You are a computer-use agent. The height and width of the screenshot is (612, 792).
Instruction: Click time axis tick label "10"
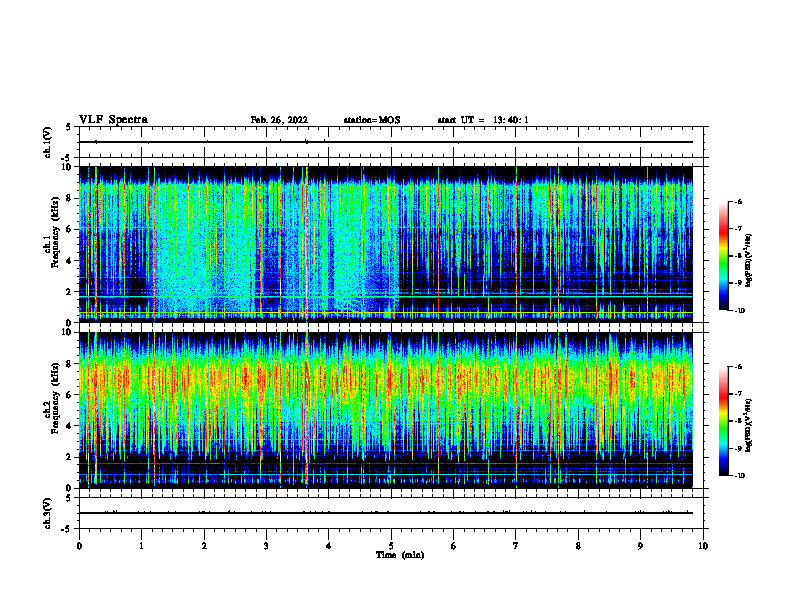(703, 546)
